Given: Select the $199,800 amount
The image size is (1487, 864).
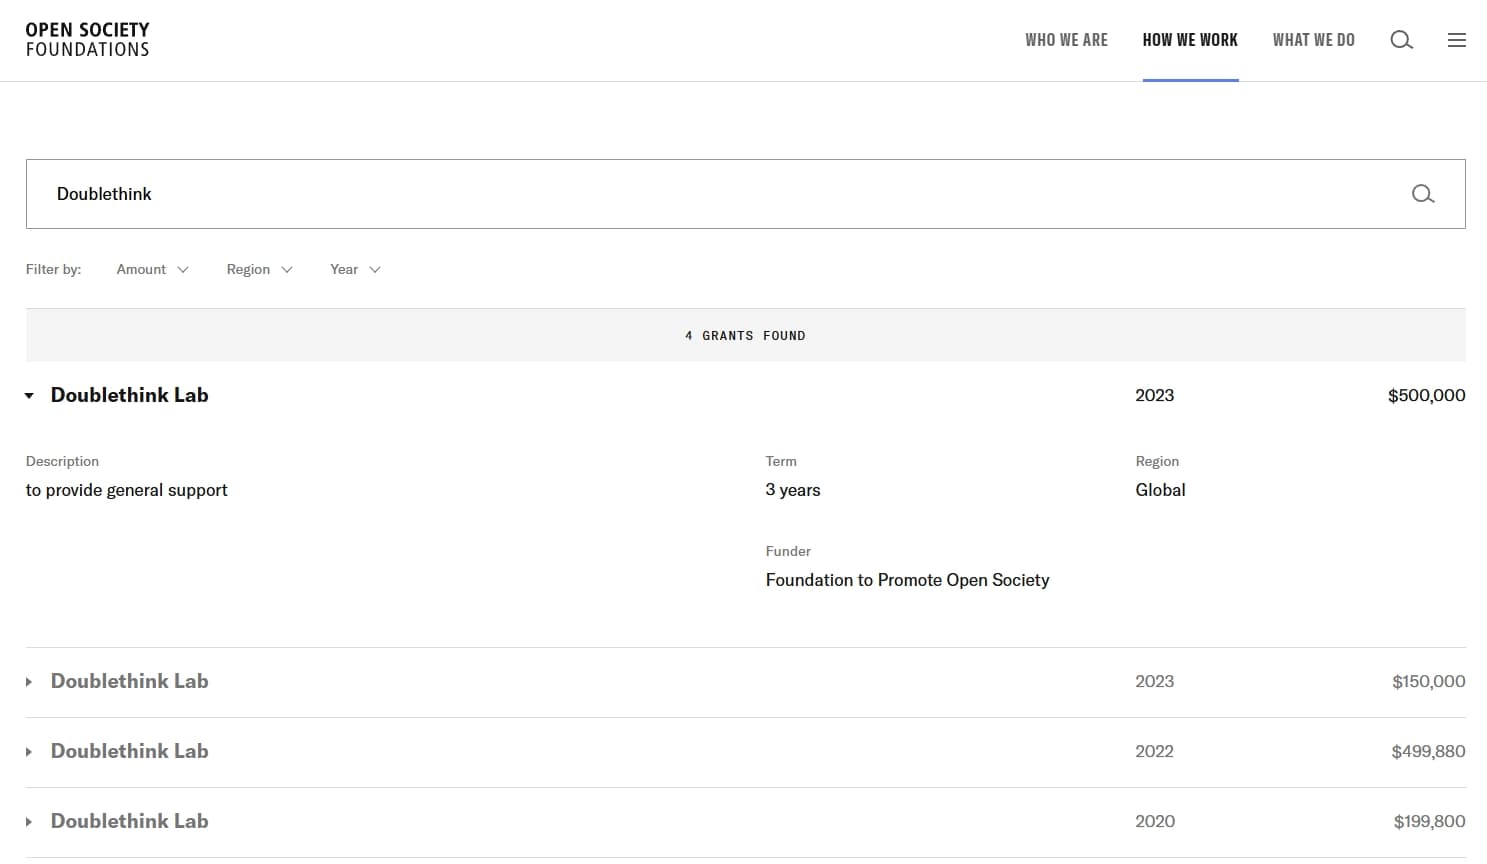Looking at the screenshot, I should [1429, 822].
